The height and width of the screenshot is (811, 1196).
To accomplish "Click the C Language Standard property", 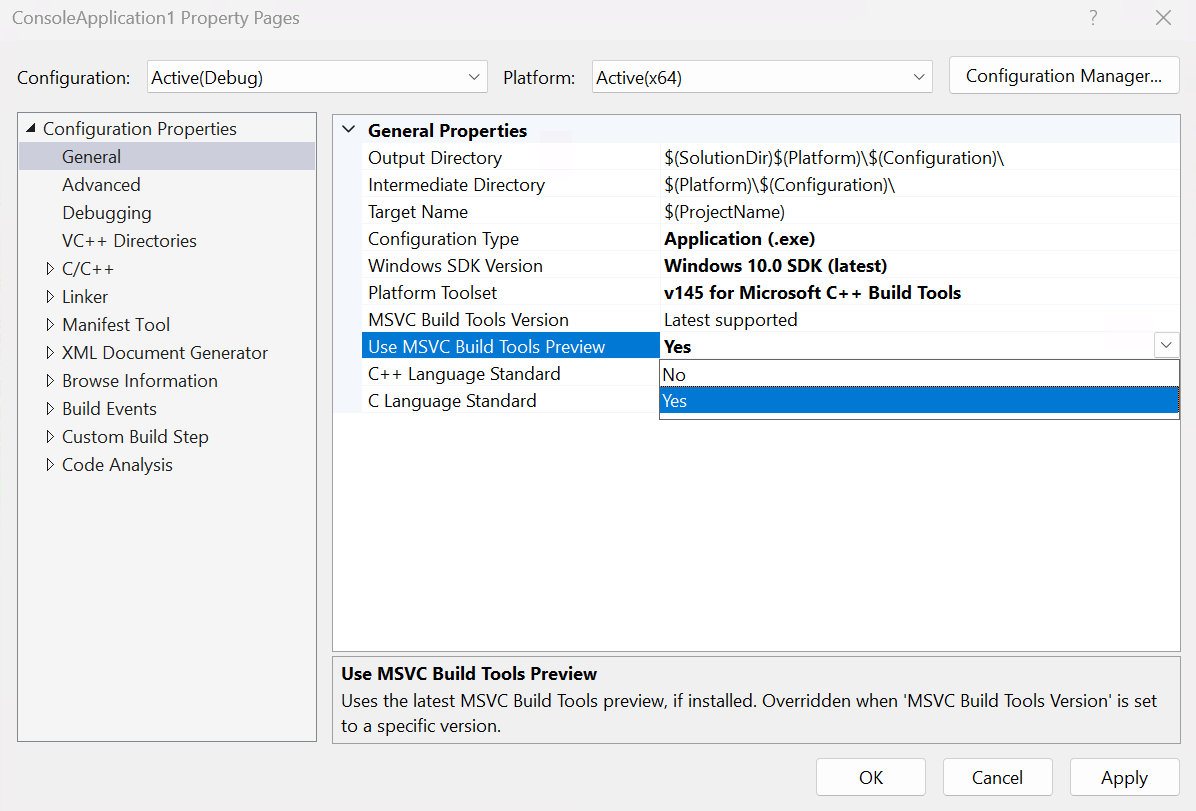I will pos(452,401).
